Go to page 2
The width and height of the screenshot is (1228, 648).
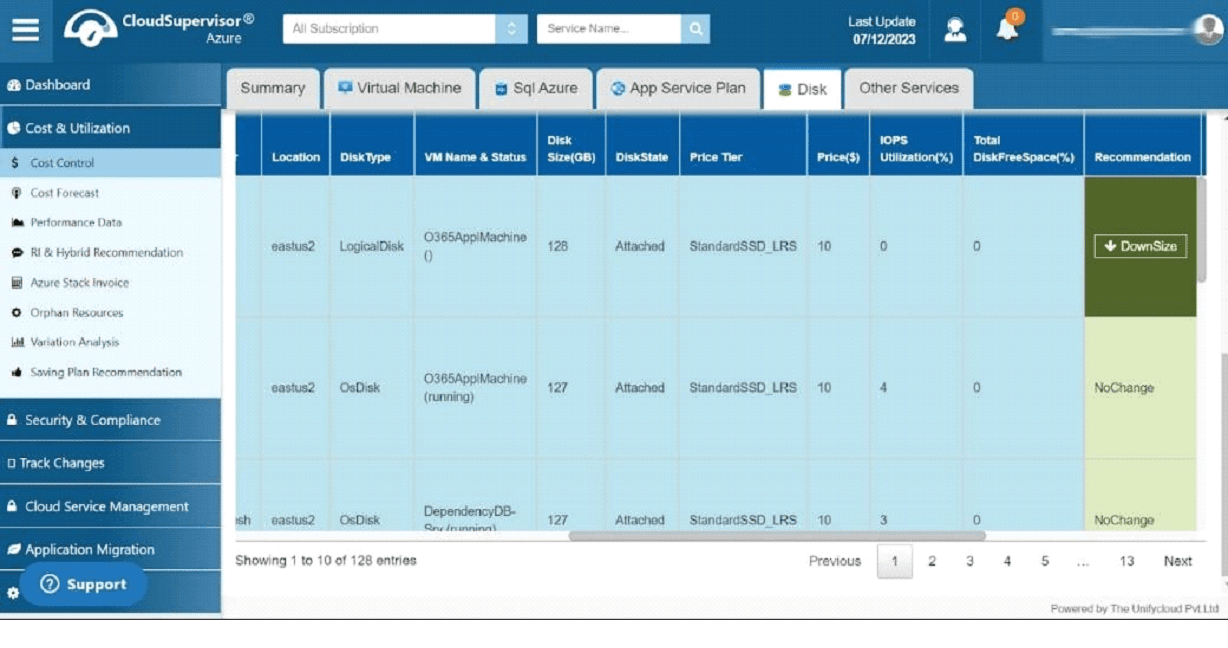[932, 561]
